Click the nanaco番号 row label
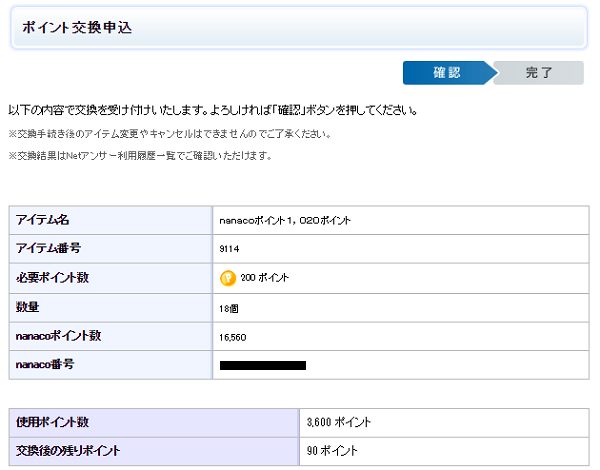600x470 pixels. 45,364
